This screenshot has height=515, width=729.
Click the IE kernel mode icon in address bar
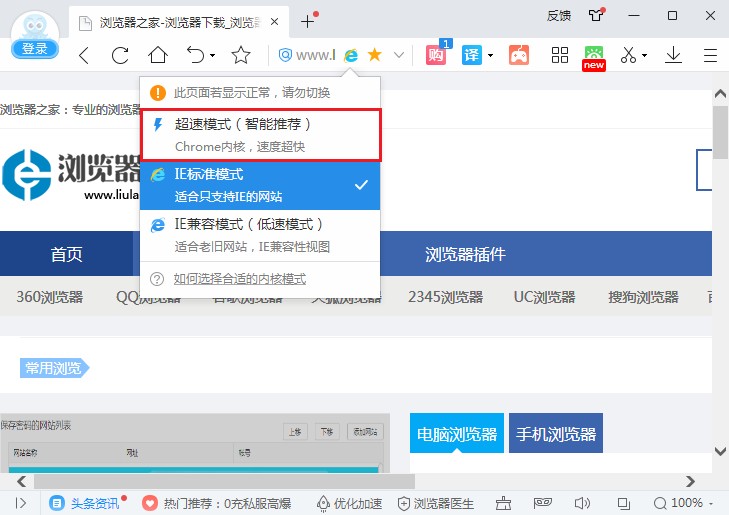(351, 55)
